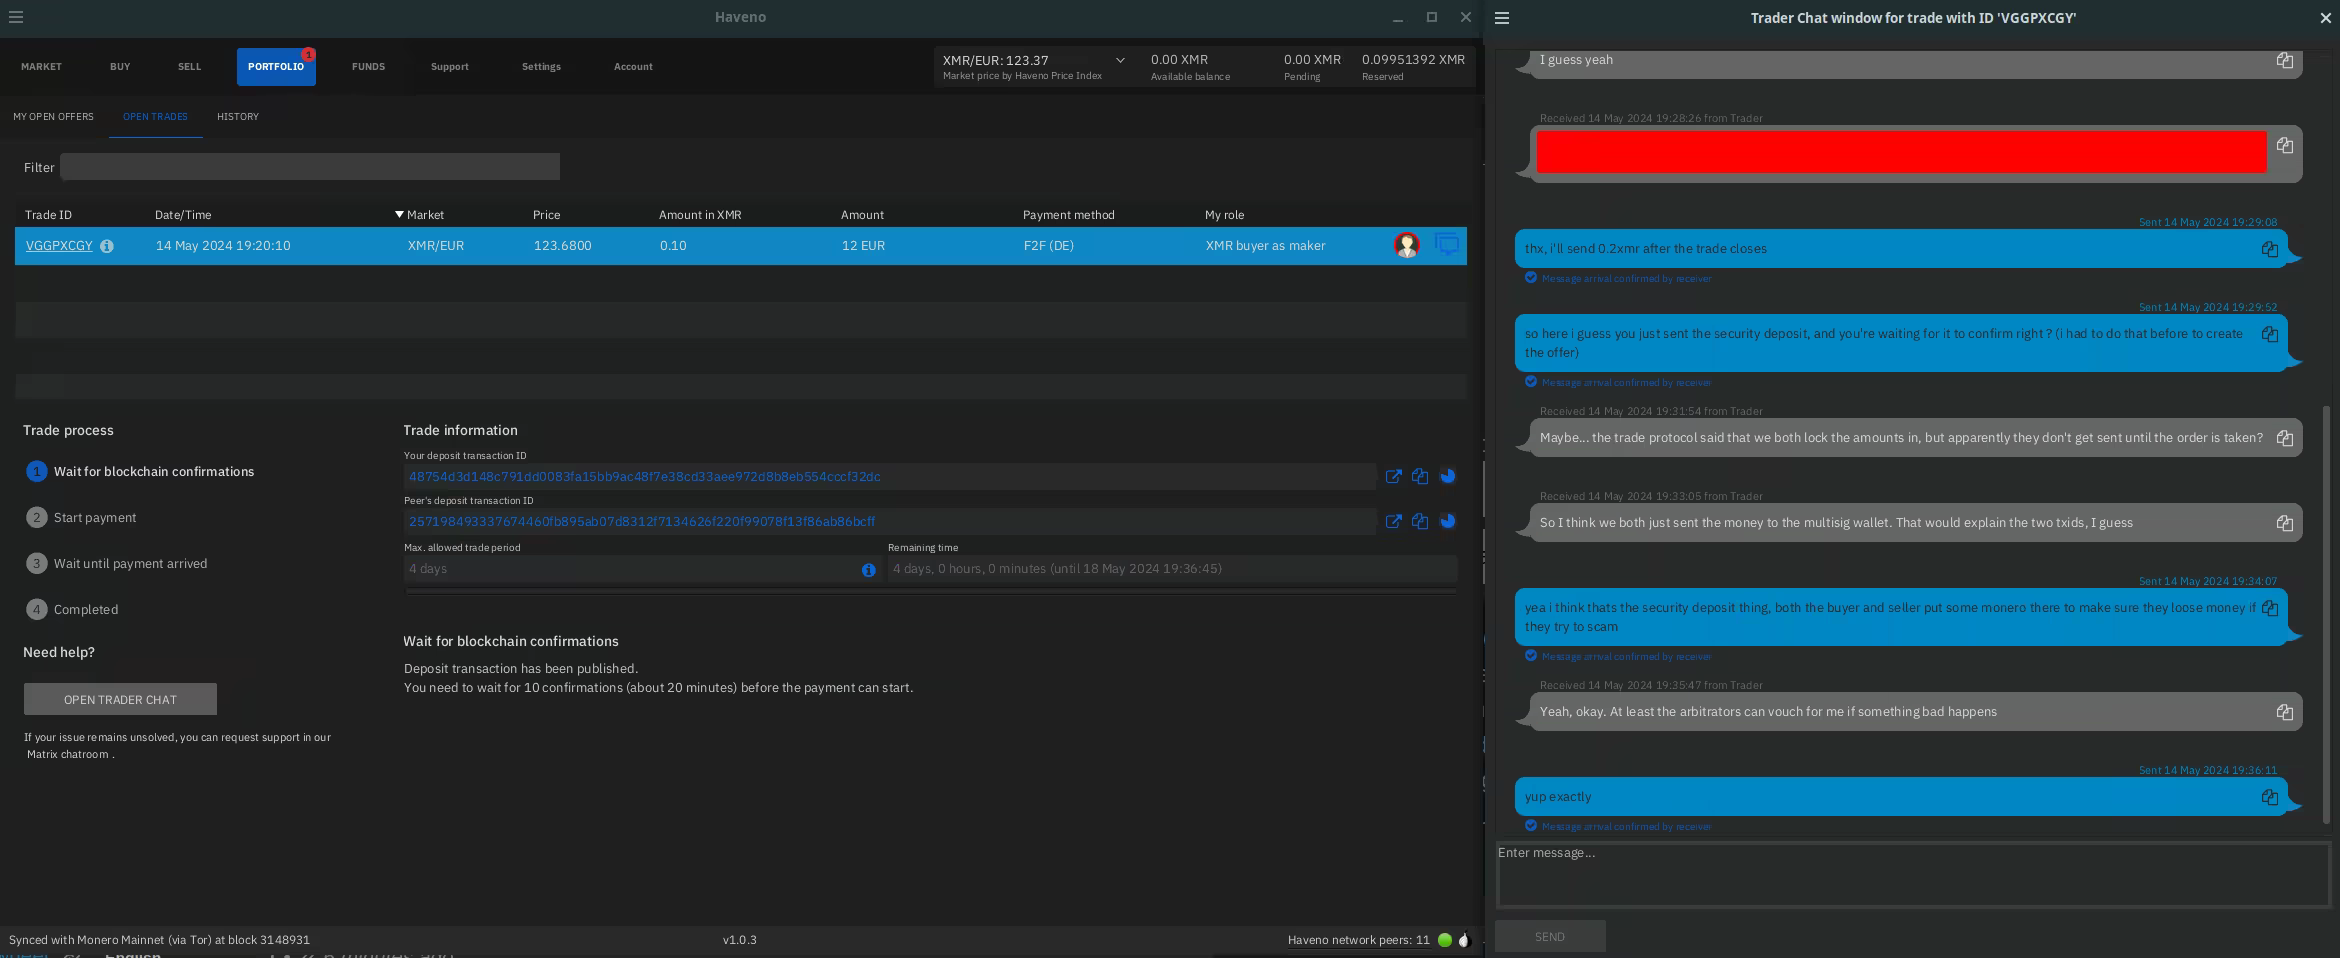
Task: Click info icon in max trade period field
Action: pyautogui.click(x=868, y=570)
